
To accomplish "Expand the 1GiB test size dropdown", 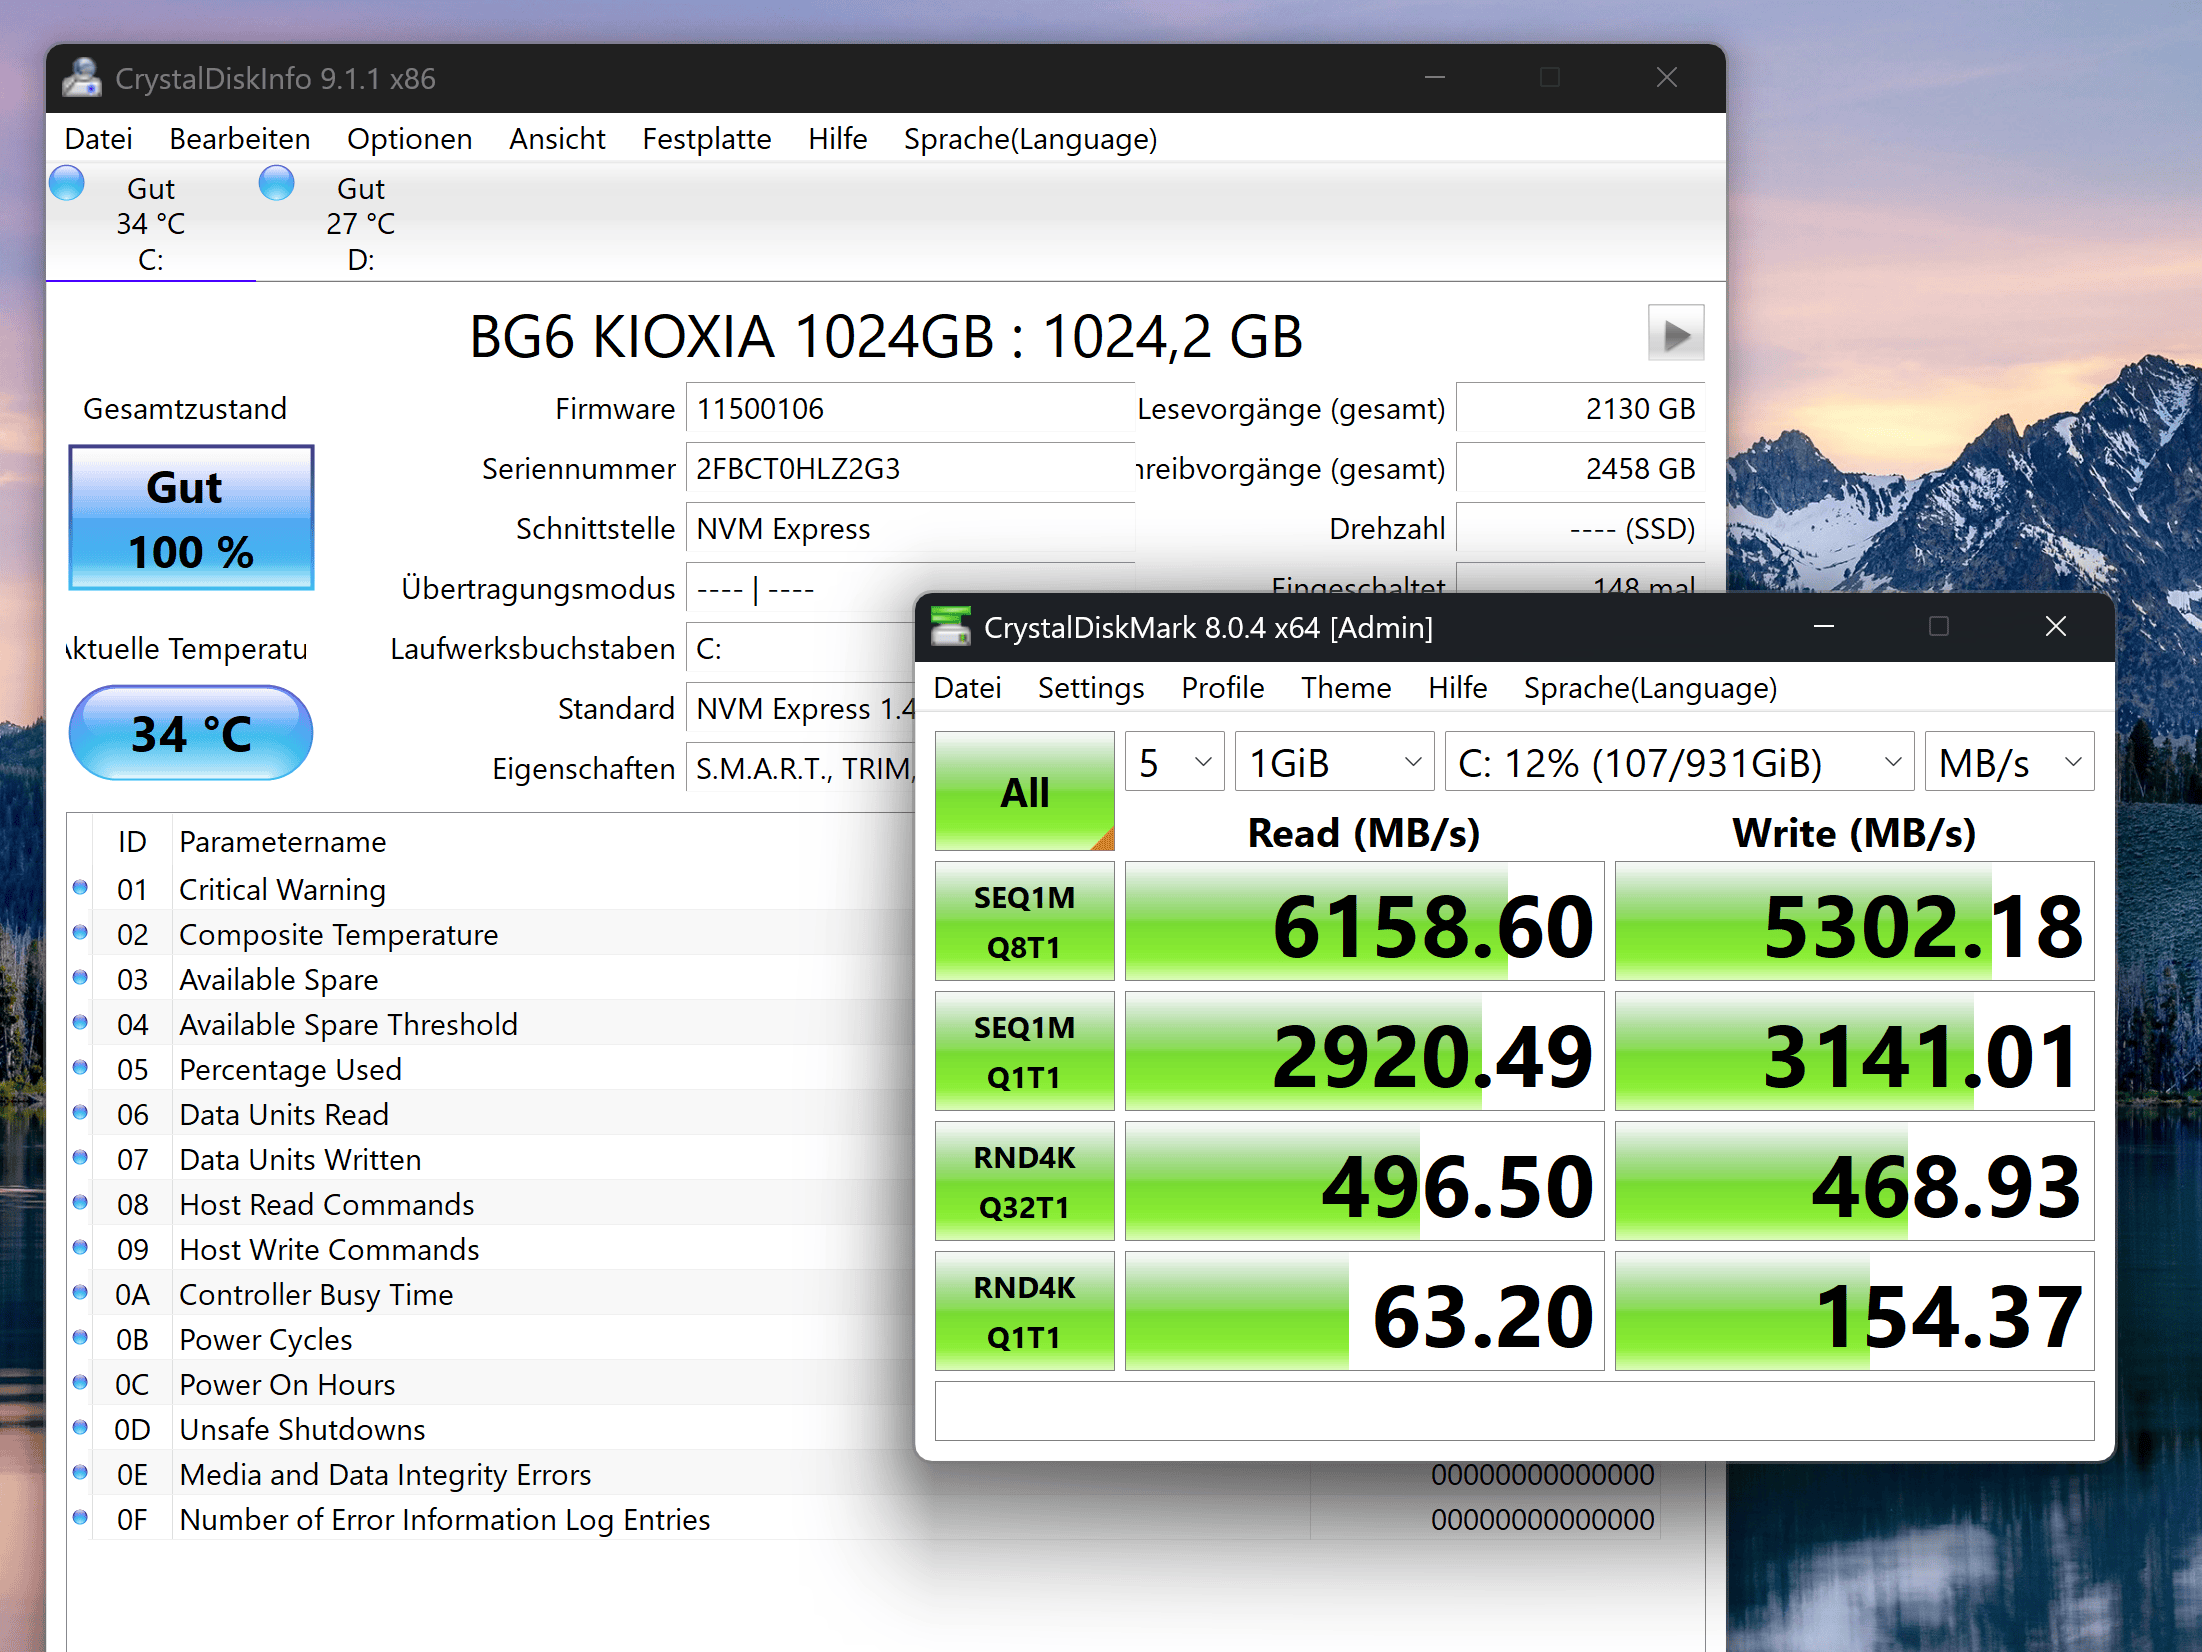I will pyautogui.click(x=1334, y=763).
